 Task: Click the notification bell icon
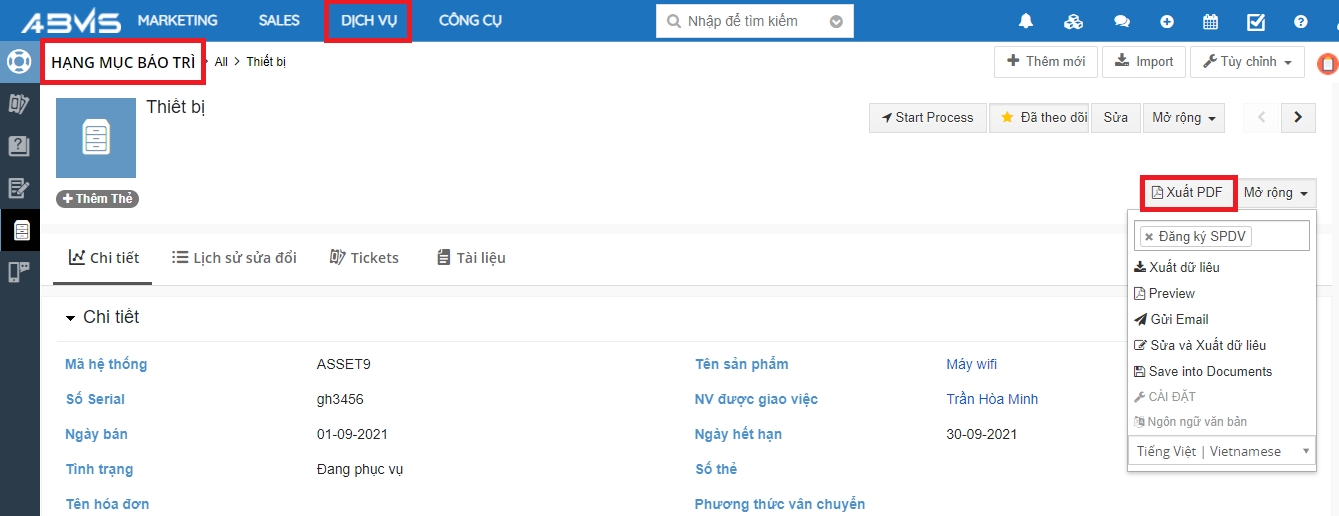pyautogui.click(x=1026, y=21)
